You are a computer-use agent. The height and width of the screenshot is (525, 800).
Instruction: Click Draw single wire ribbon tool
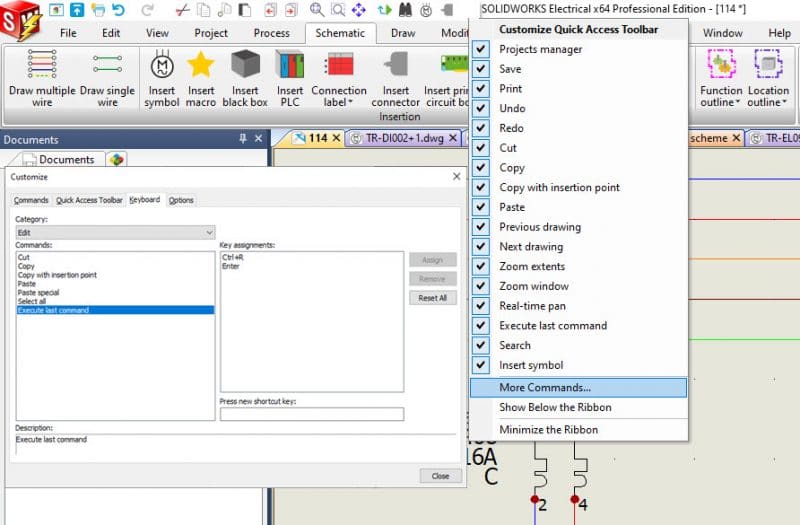(107, 78)
